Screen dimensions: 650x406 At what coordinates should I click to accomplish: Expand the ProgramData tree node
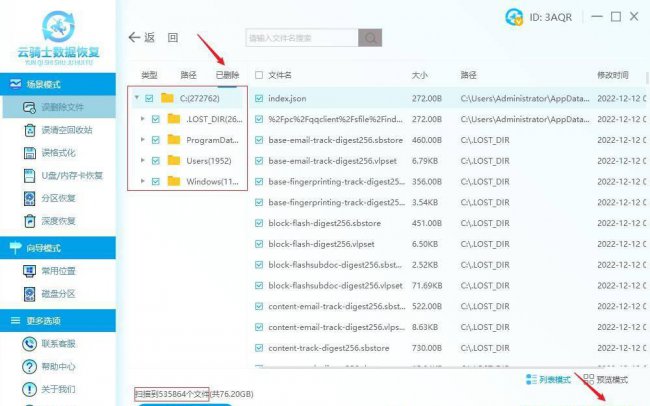[x=143, y=139]
